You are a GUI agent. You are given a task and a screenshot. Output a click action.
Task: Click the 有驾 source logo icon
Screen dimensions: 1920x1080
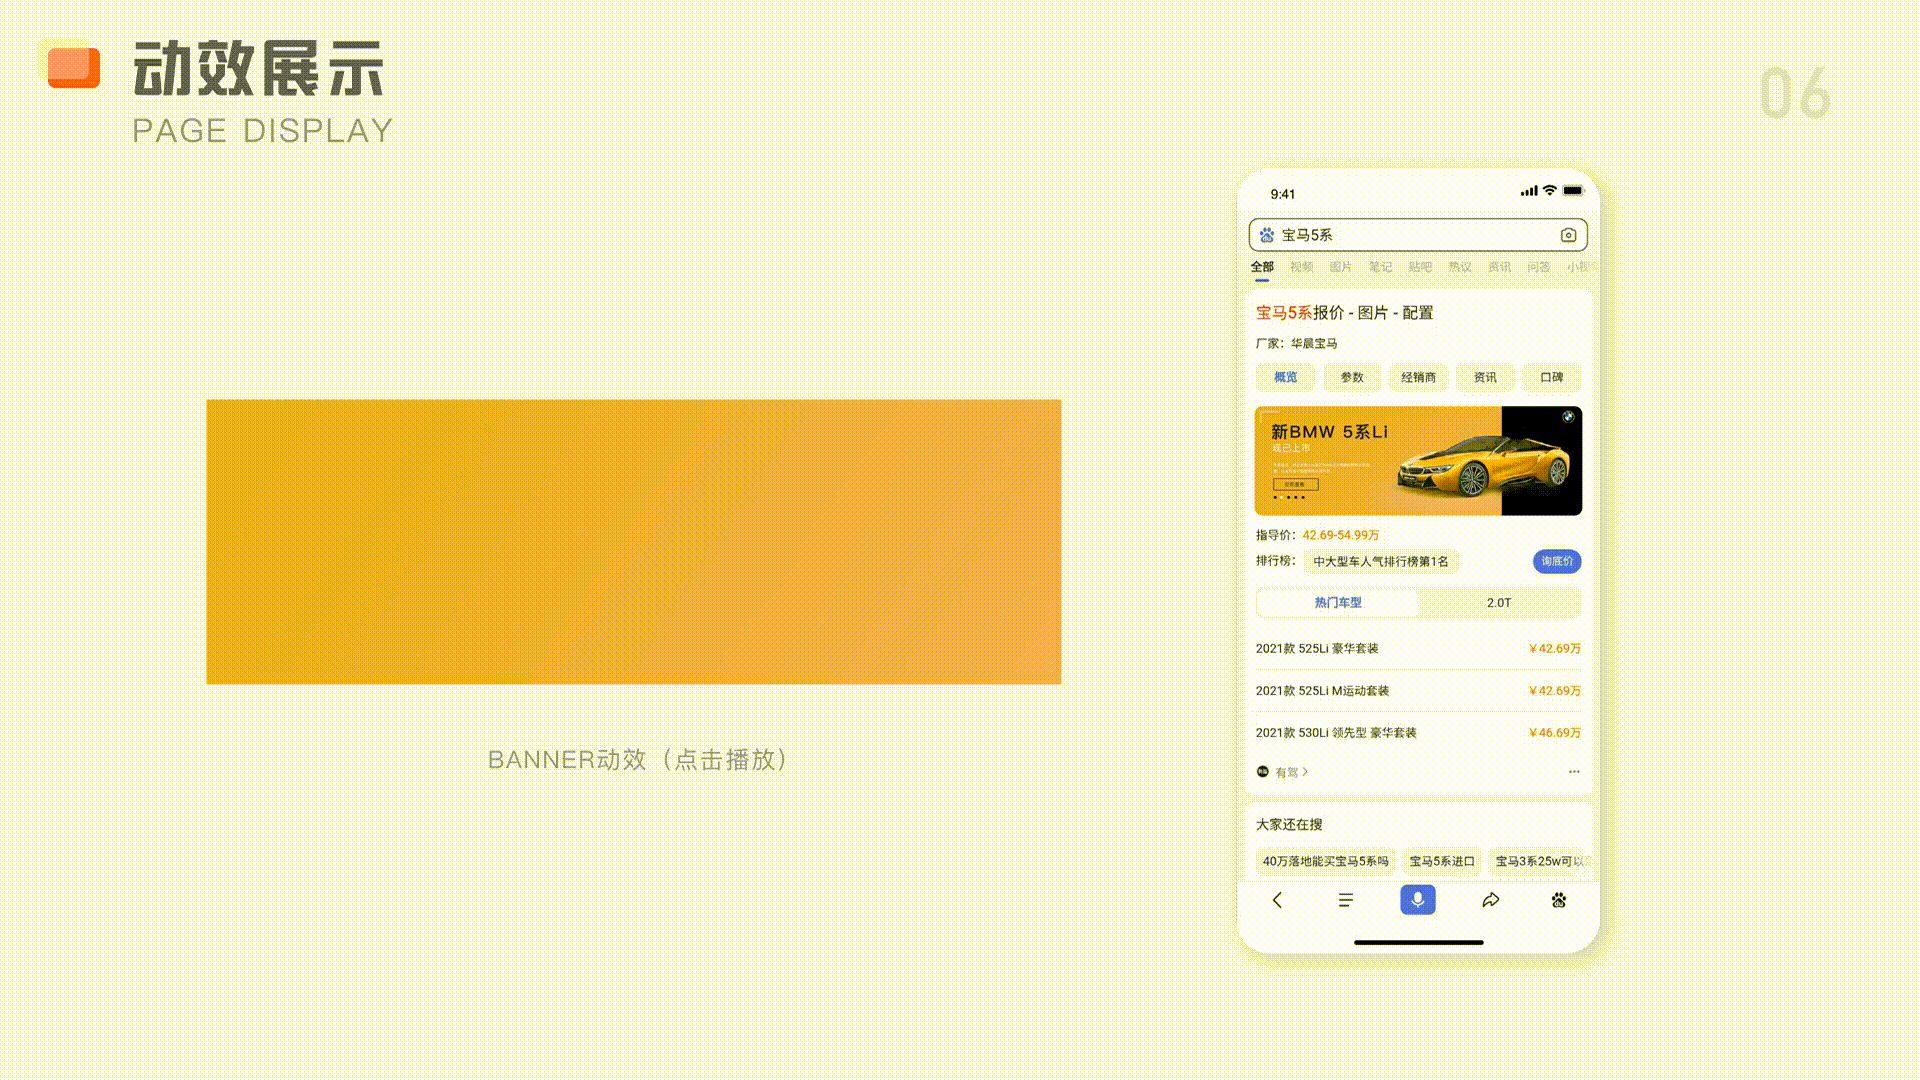(1263, 772)
